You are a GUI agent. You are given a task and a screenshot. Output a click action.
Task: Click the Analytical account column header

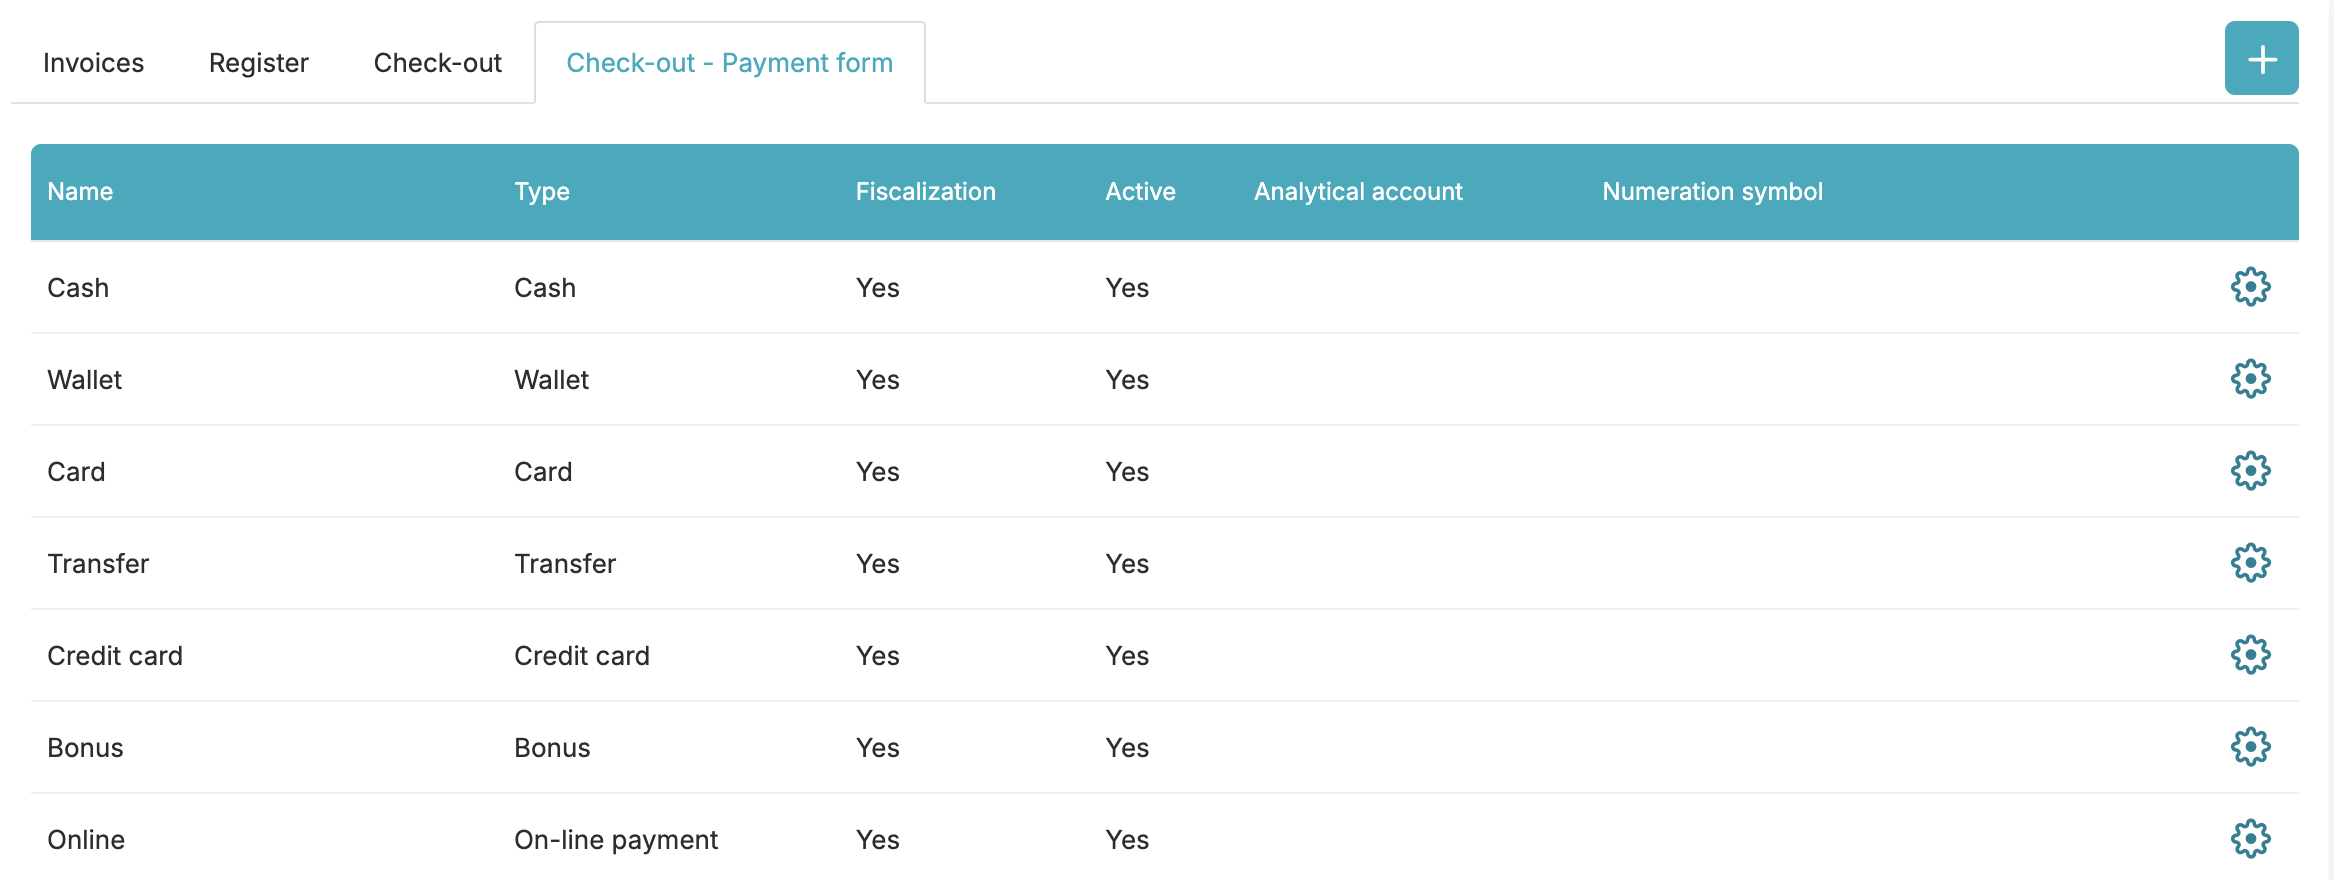1358,192
